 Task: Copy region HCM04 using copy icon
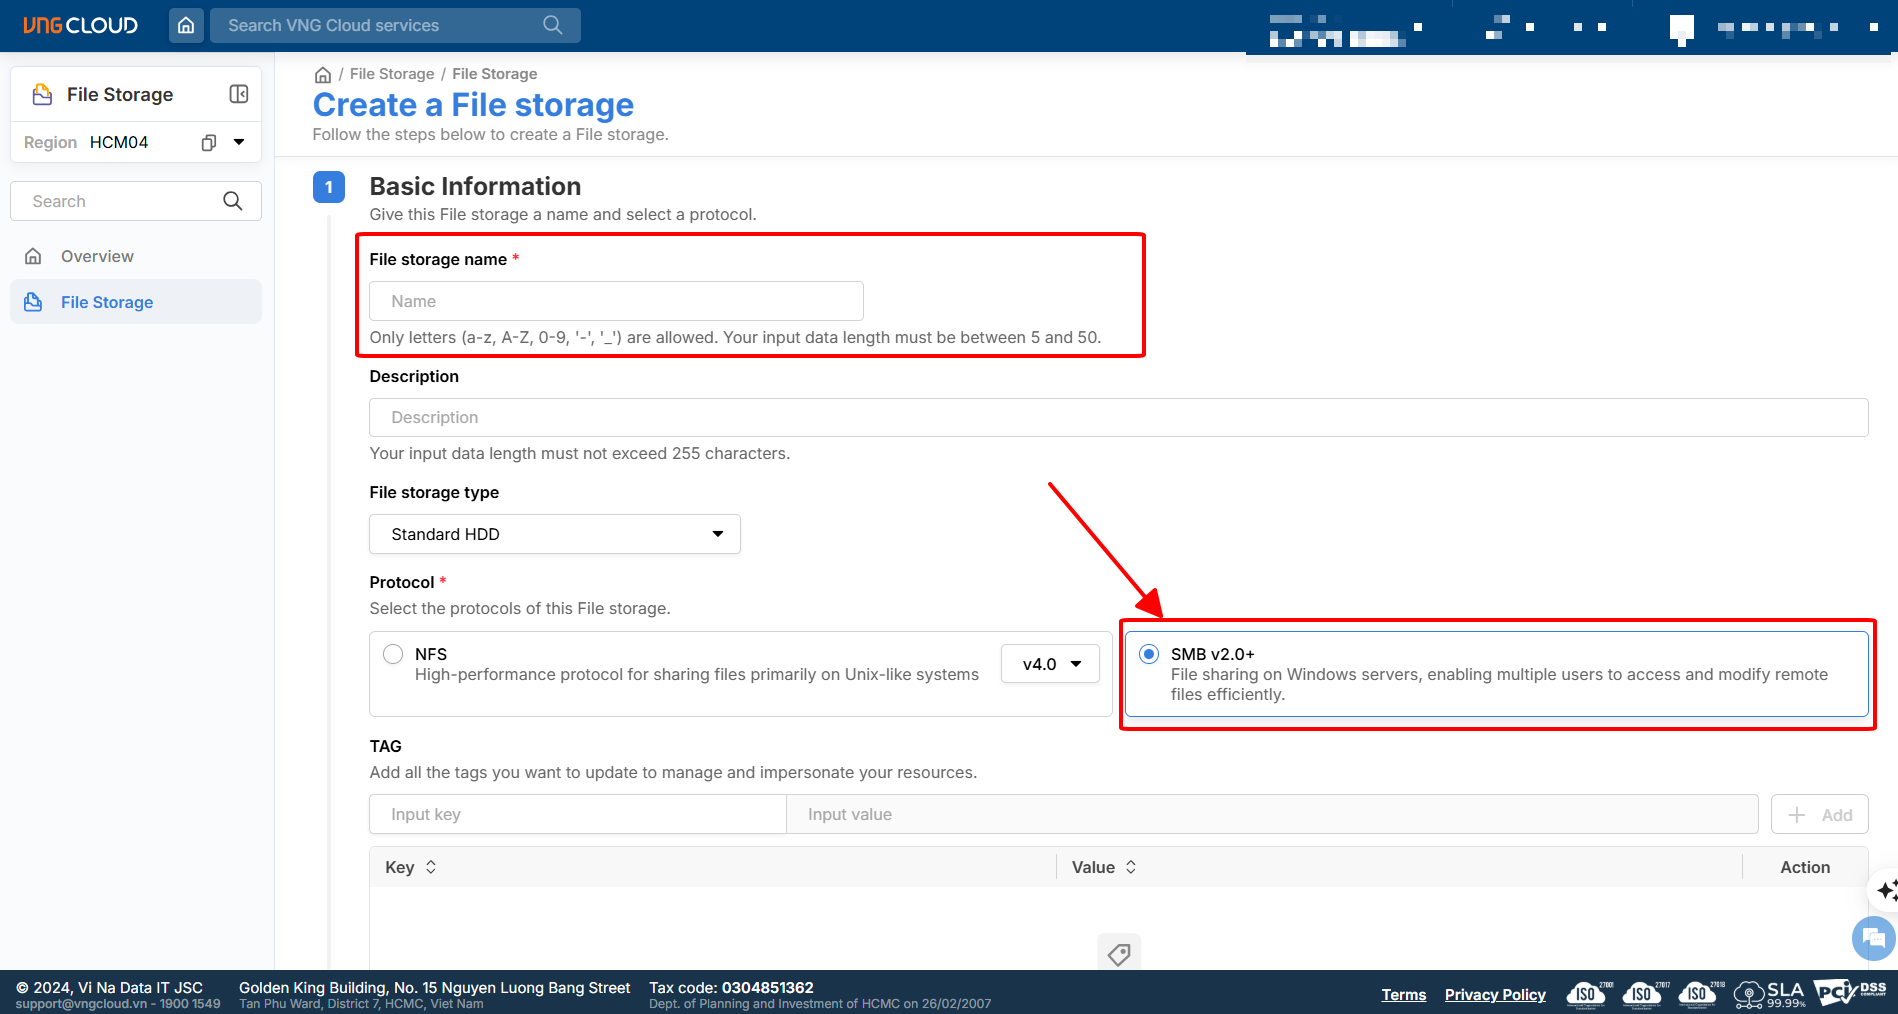click(208, 142)
